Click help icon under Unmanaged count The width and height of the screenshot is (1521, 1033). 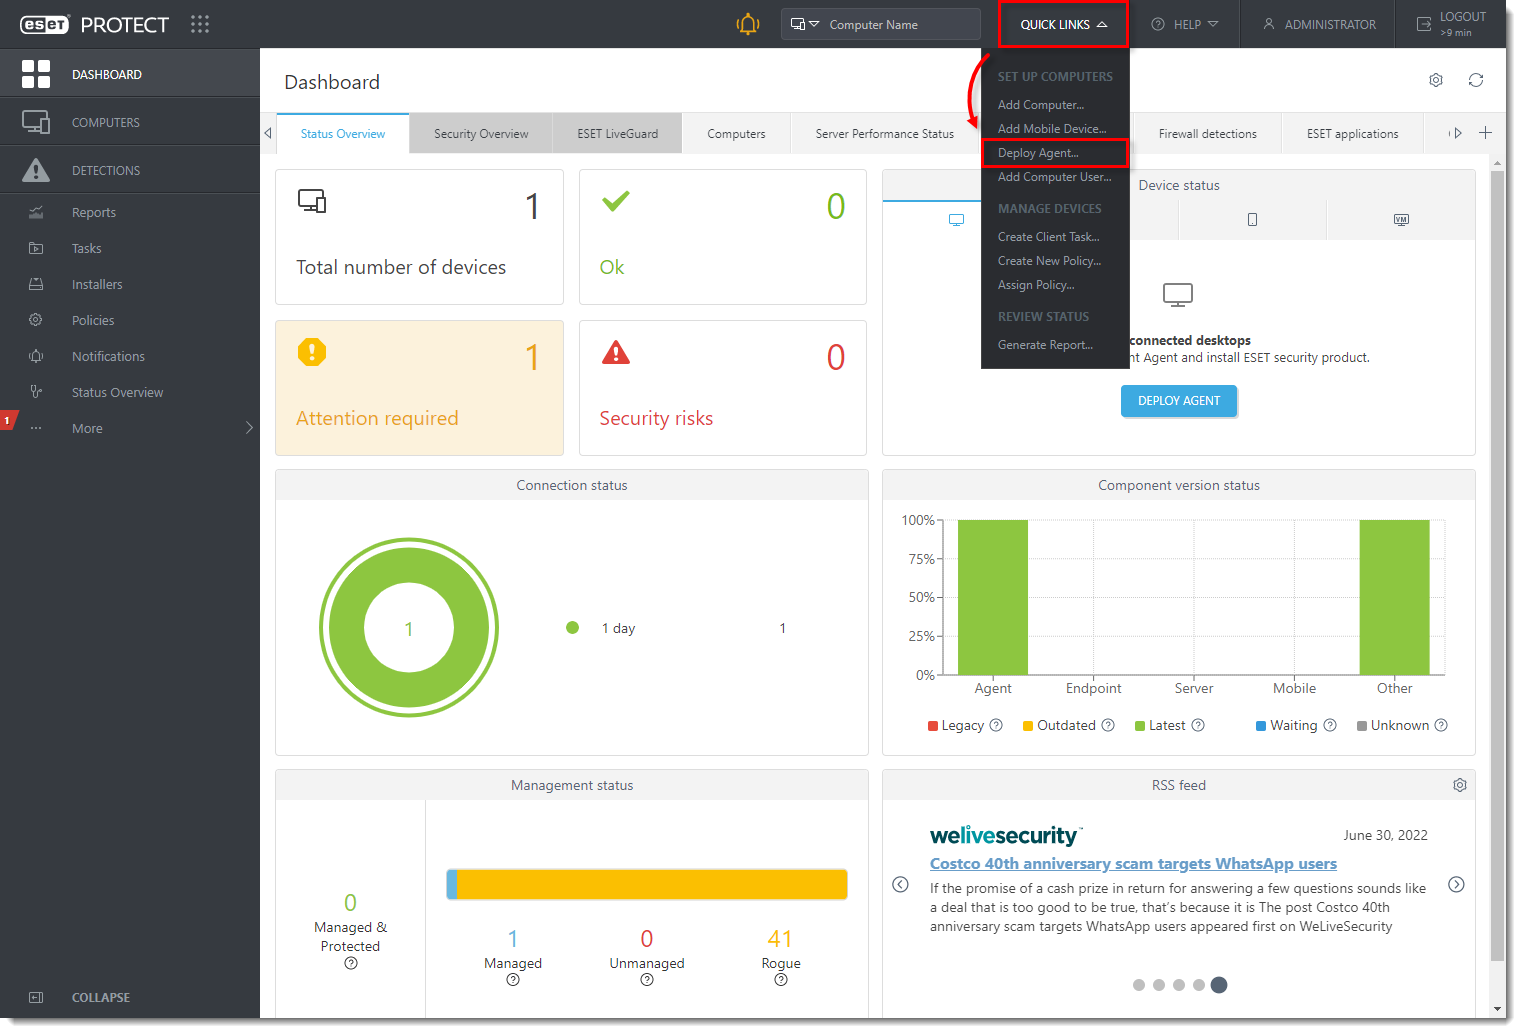pos(647,980)
